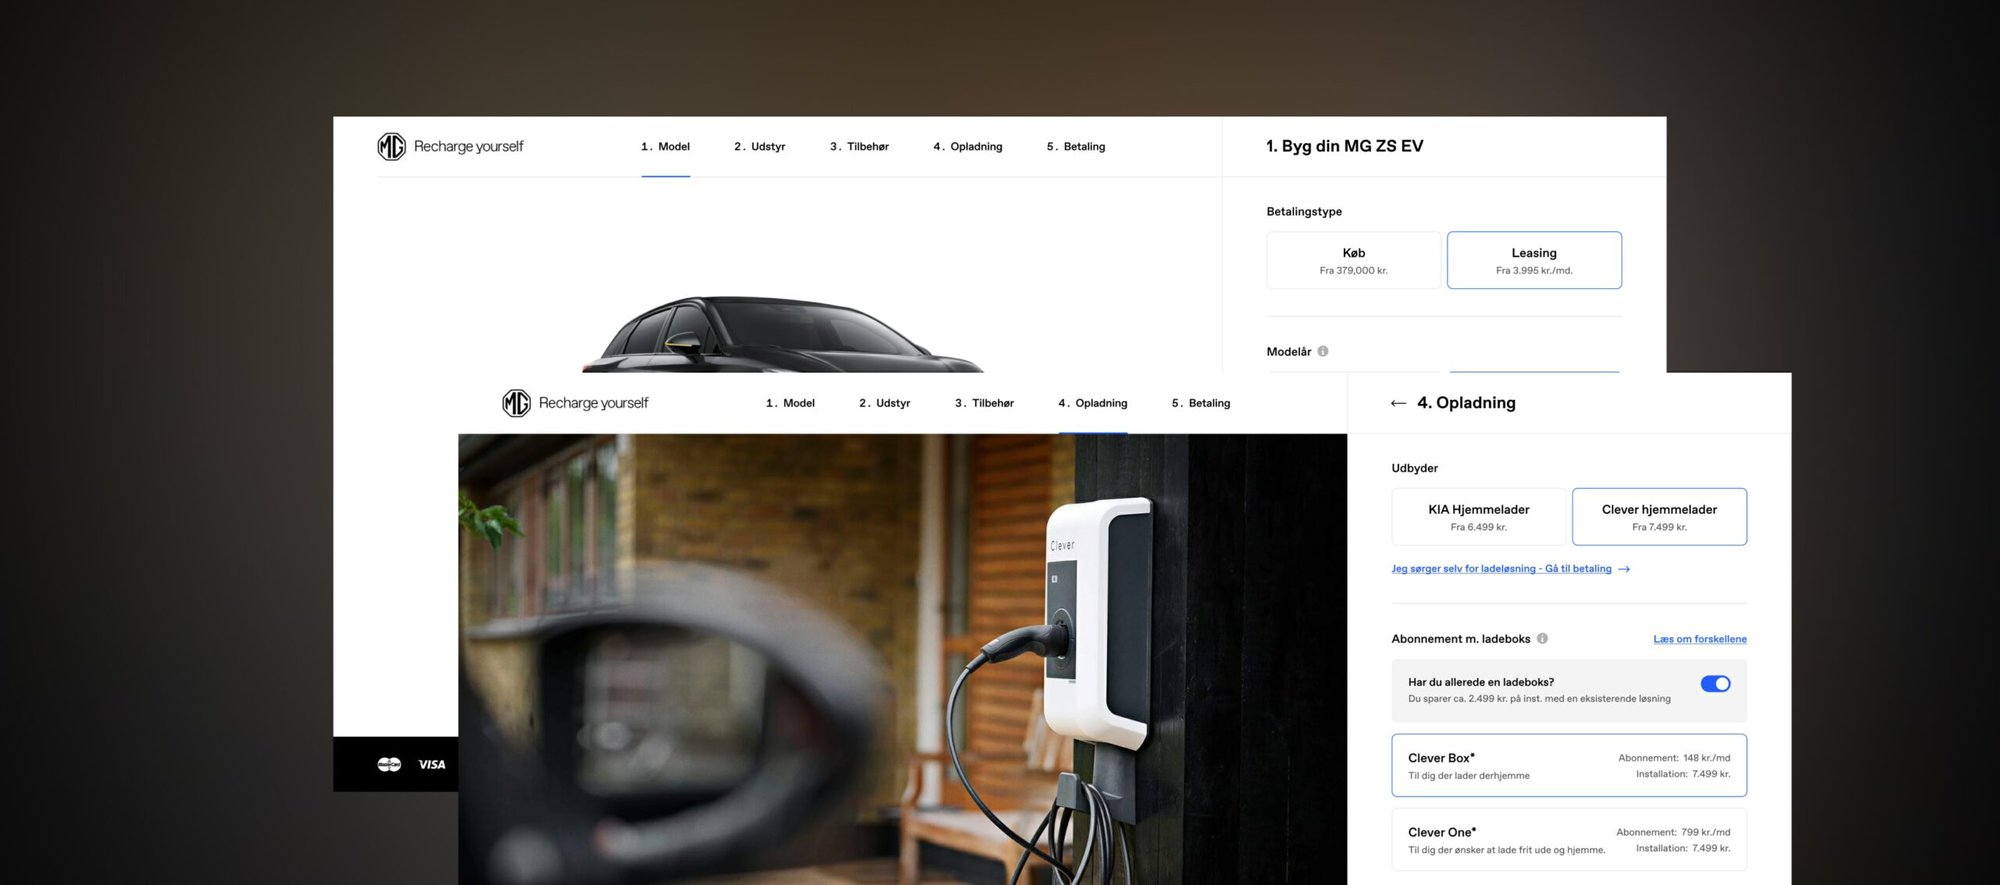Select the Leasing payment type option
2000x885 pixels.
pos(1533,261)
